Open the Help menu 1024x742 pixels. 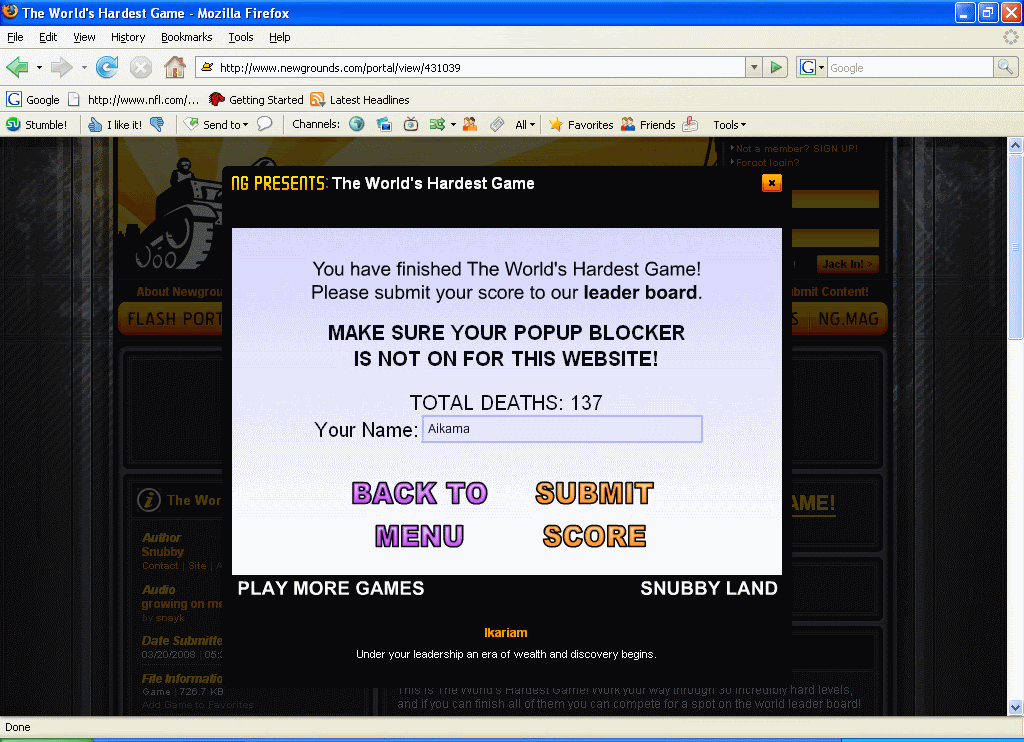280,37
